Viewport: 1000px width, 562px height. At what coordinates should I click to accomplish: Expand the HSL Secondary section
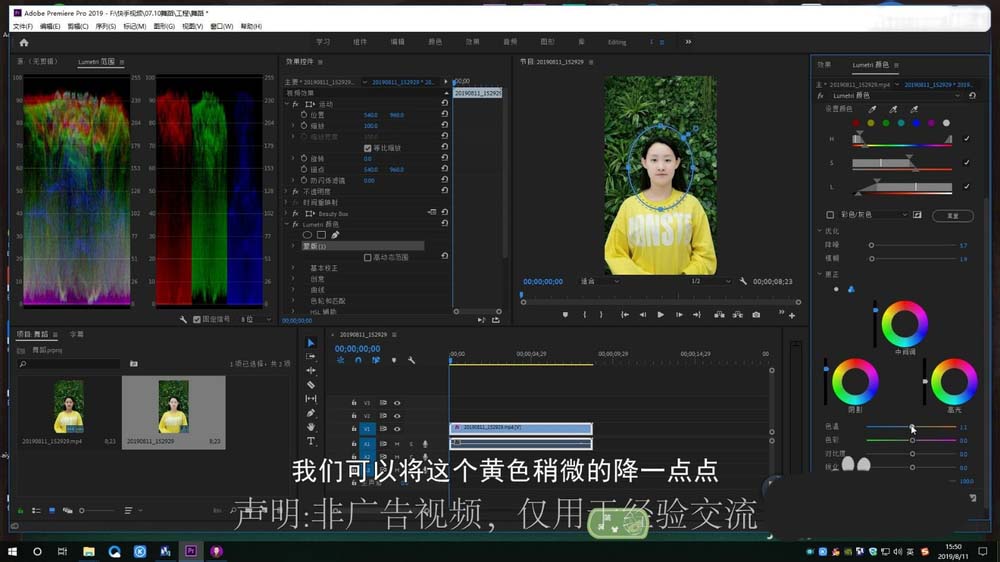[293, 311]
